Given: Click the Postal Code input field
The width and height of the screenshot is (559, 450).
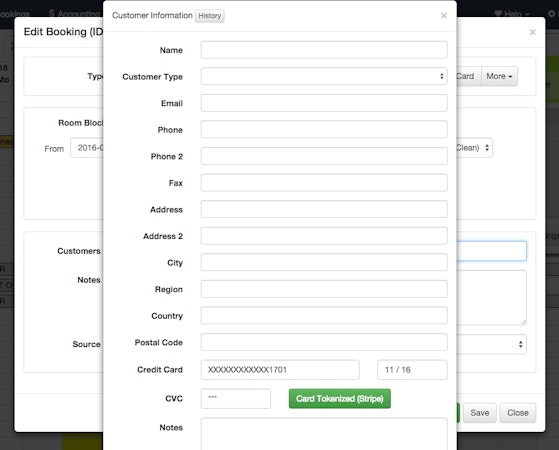Looking at the screenshot, I should (324, 342).
